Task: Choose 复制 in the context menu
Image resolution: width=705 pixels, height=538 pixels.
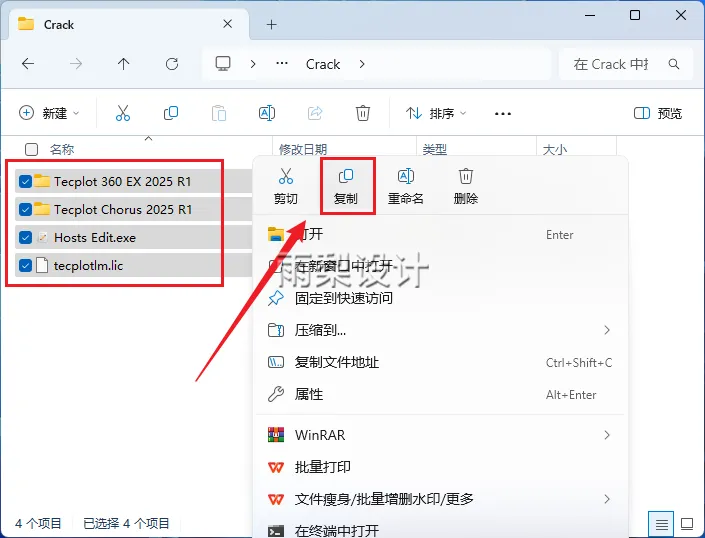Action: point(346,186)
